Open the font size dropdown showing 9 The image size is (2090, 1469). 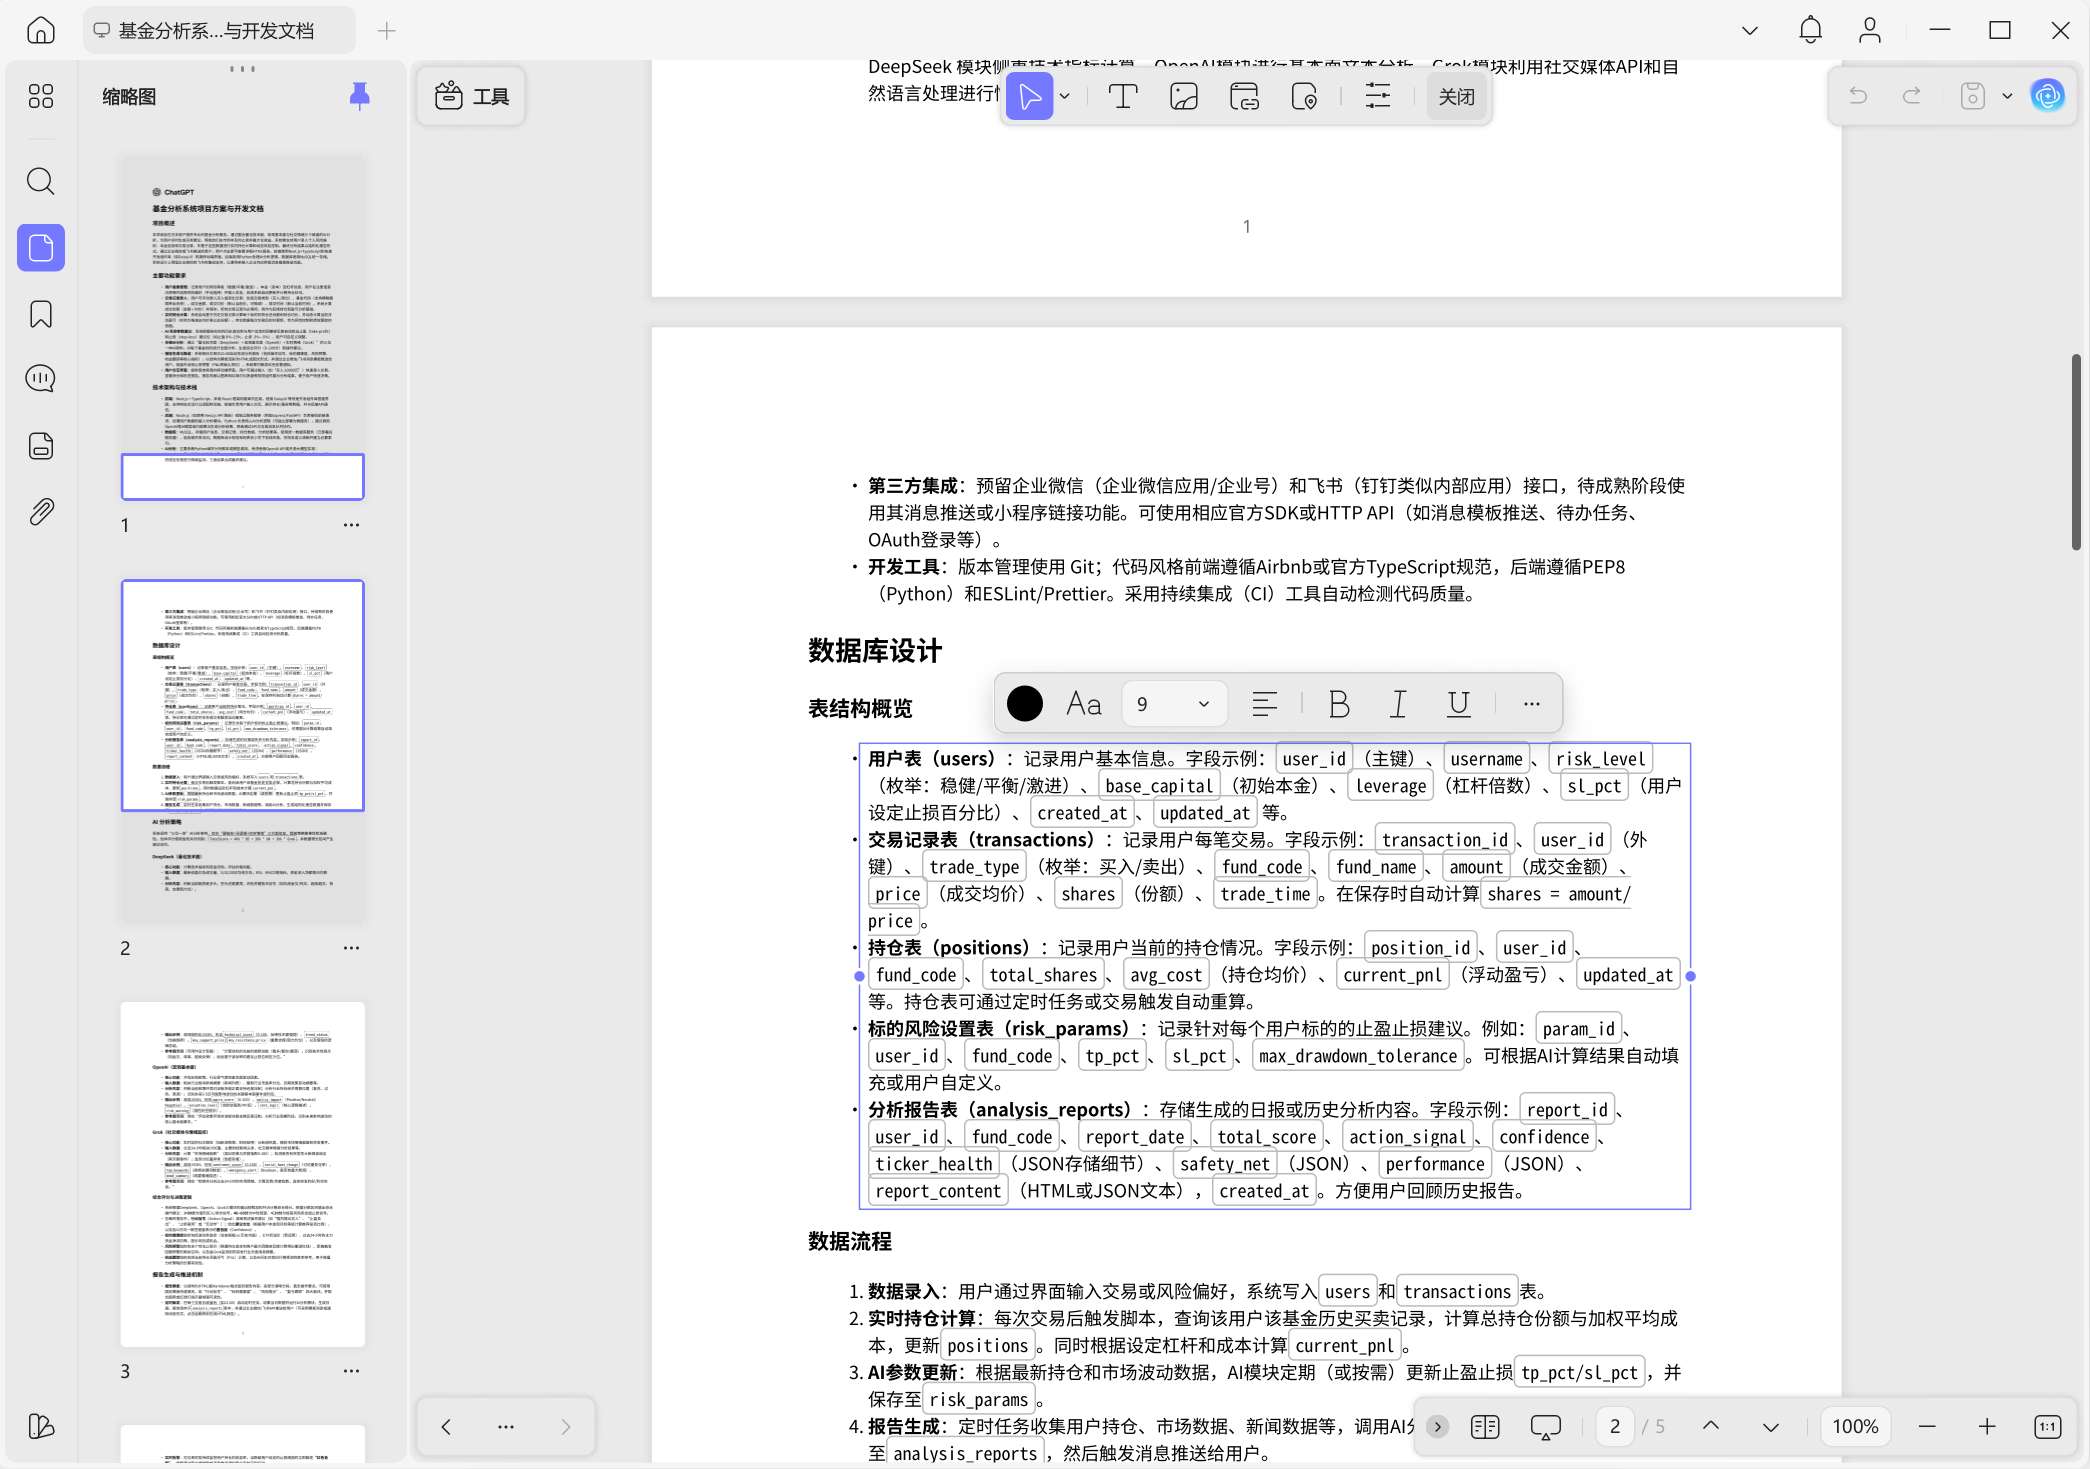tap(1173, 703)
